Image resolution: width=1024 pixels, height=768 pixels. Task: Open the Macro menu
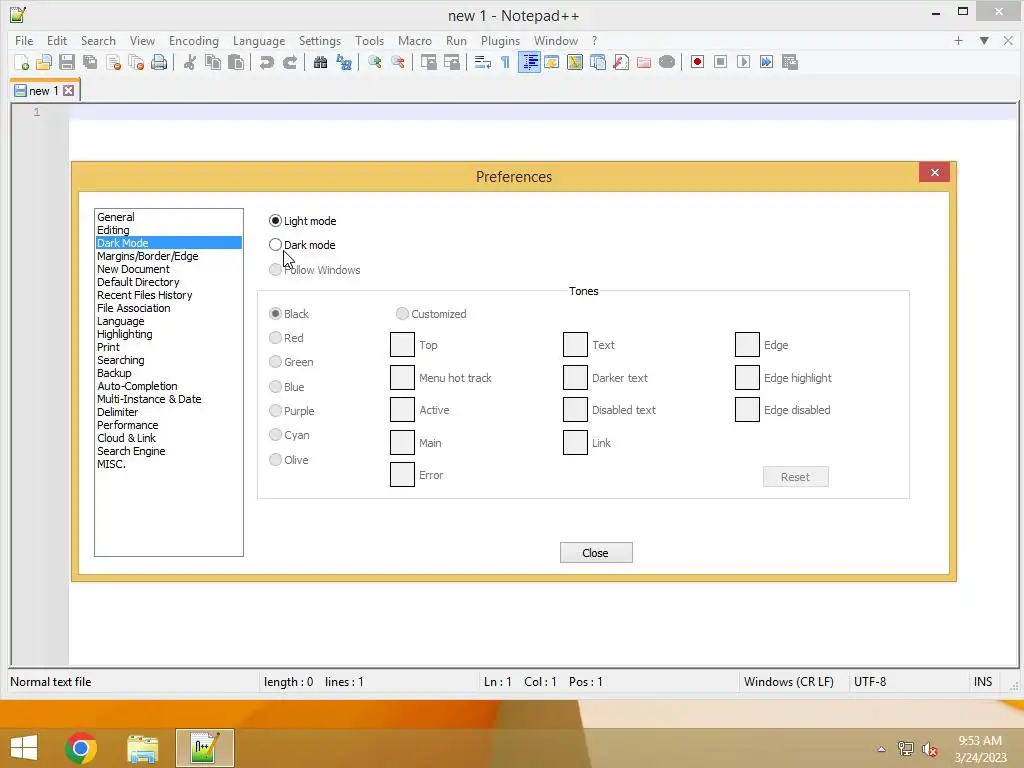coord(415,40)
